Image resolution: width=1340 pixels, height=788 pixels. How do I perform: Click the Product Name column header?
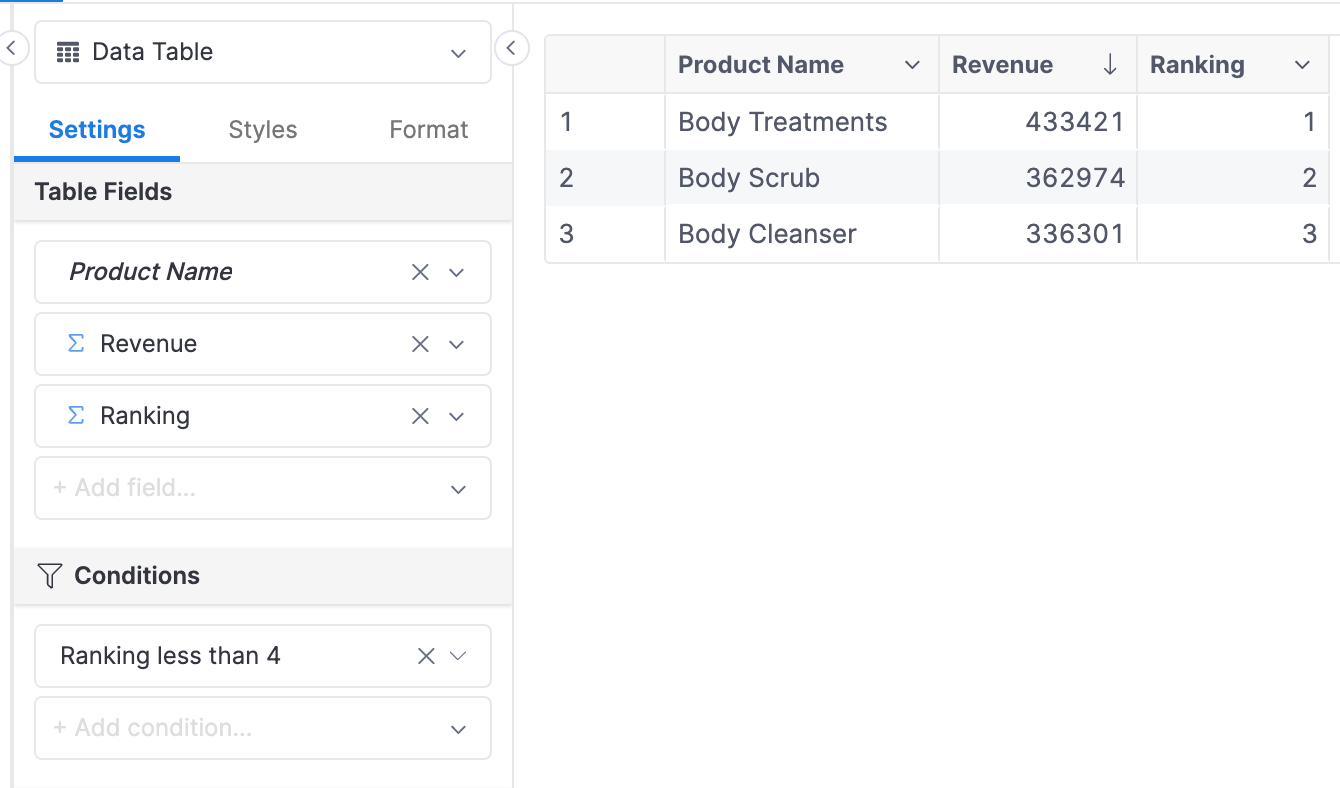click(x=802, y=65)
